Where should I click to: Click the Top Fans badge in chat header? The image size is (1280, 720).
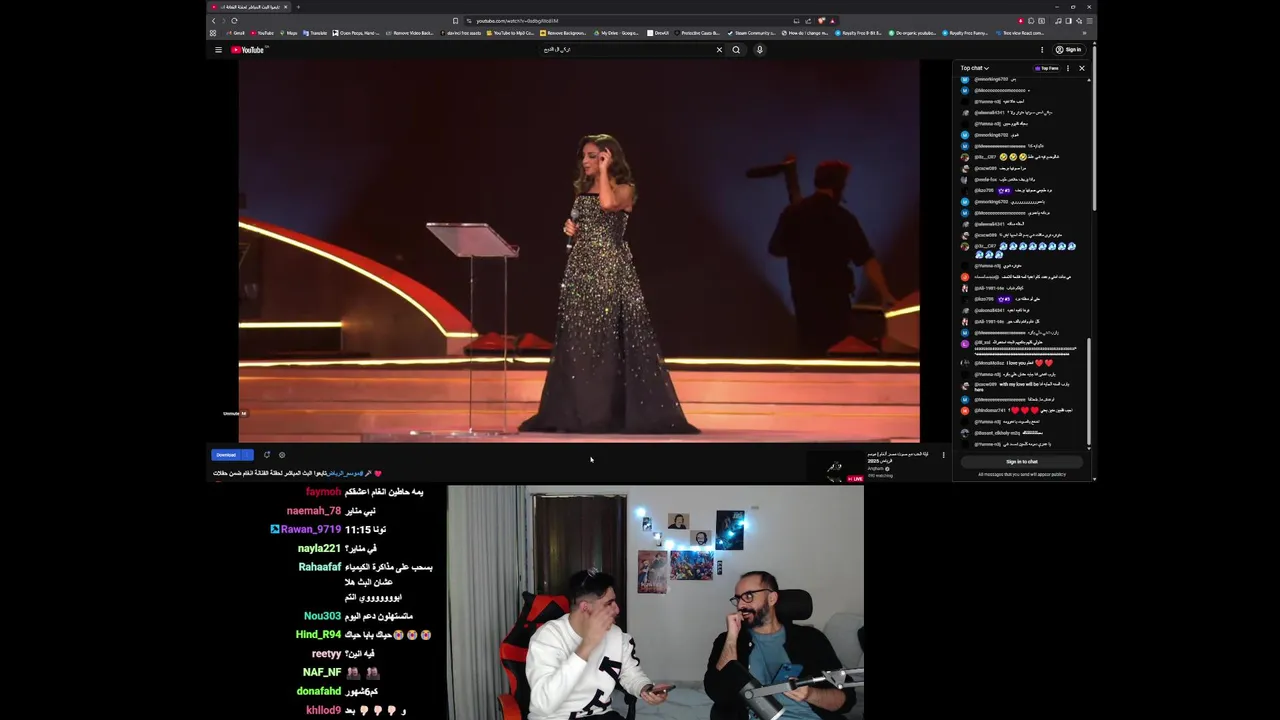point(1048,68)
